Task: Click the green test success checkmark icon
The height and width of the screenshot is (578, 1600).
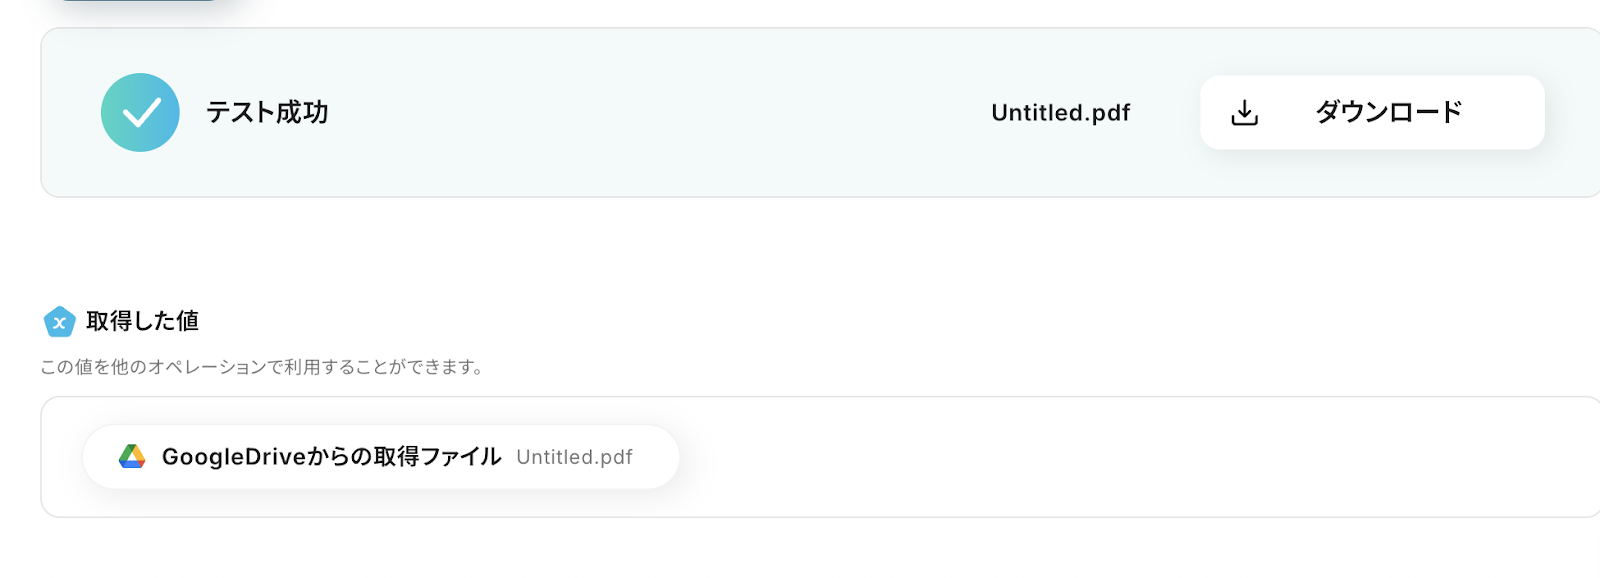Action: pos(140,112)
